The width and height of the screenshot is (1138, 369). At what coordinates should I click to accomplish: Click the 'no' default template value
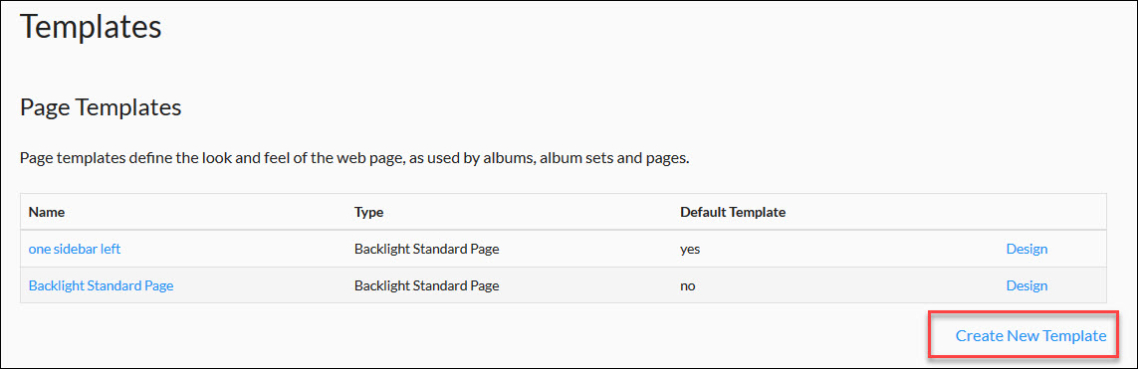(688, 286)
